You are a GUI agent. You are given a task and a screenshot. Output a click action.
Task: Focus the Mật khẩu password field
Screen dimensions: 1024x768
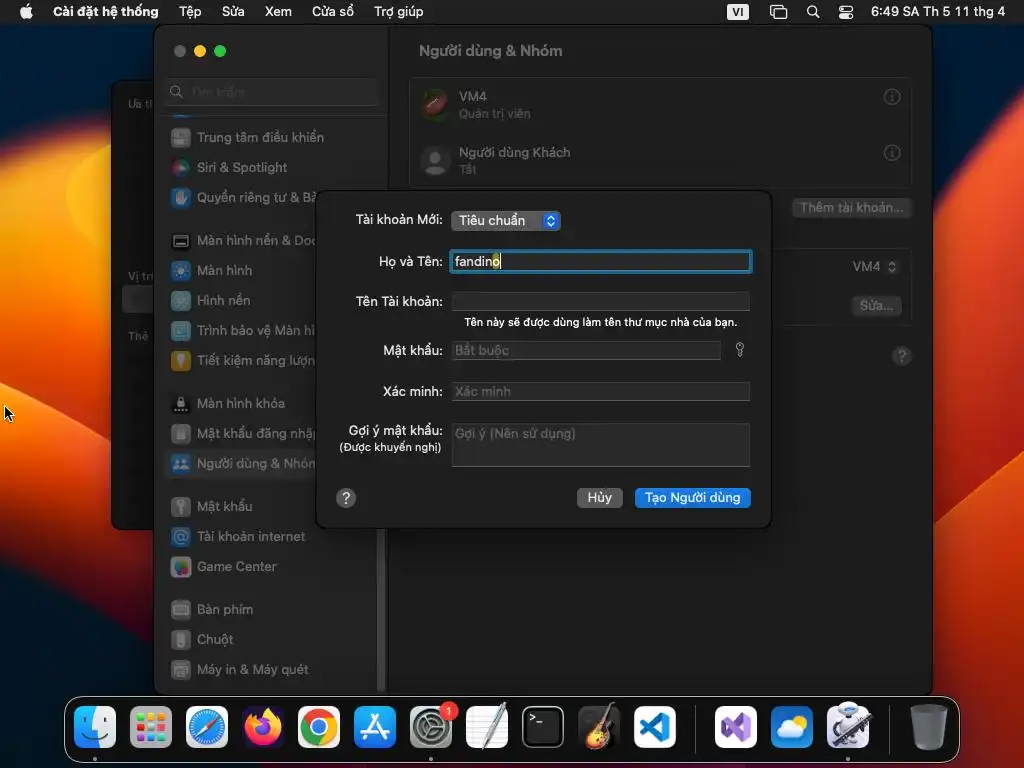586,350
